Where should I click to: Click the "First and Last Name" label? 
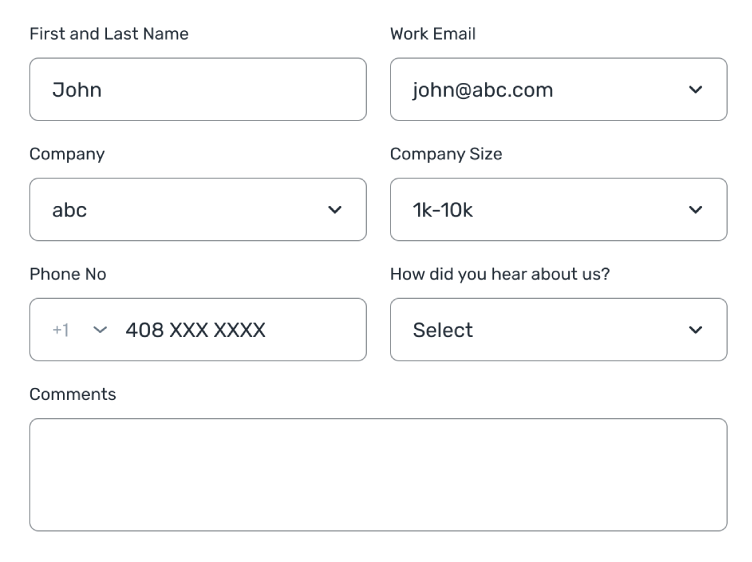[109, 34]
